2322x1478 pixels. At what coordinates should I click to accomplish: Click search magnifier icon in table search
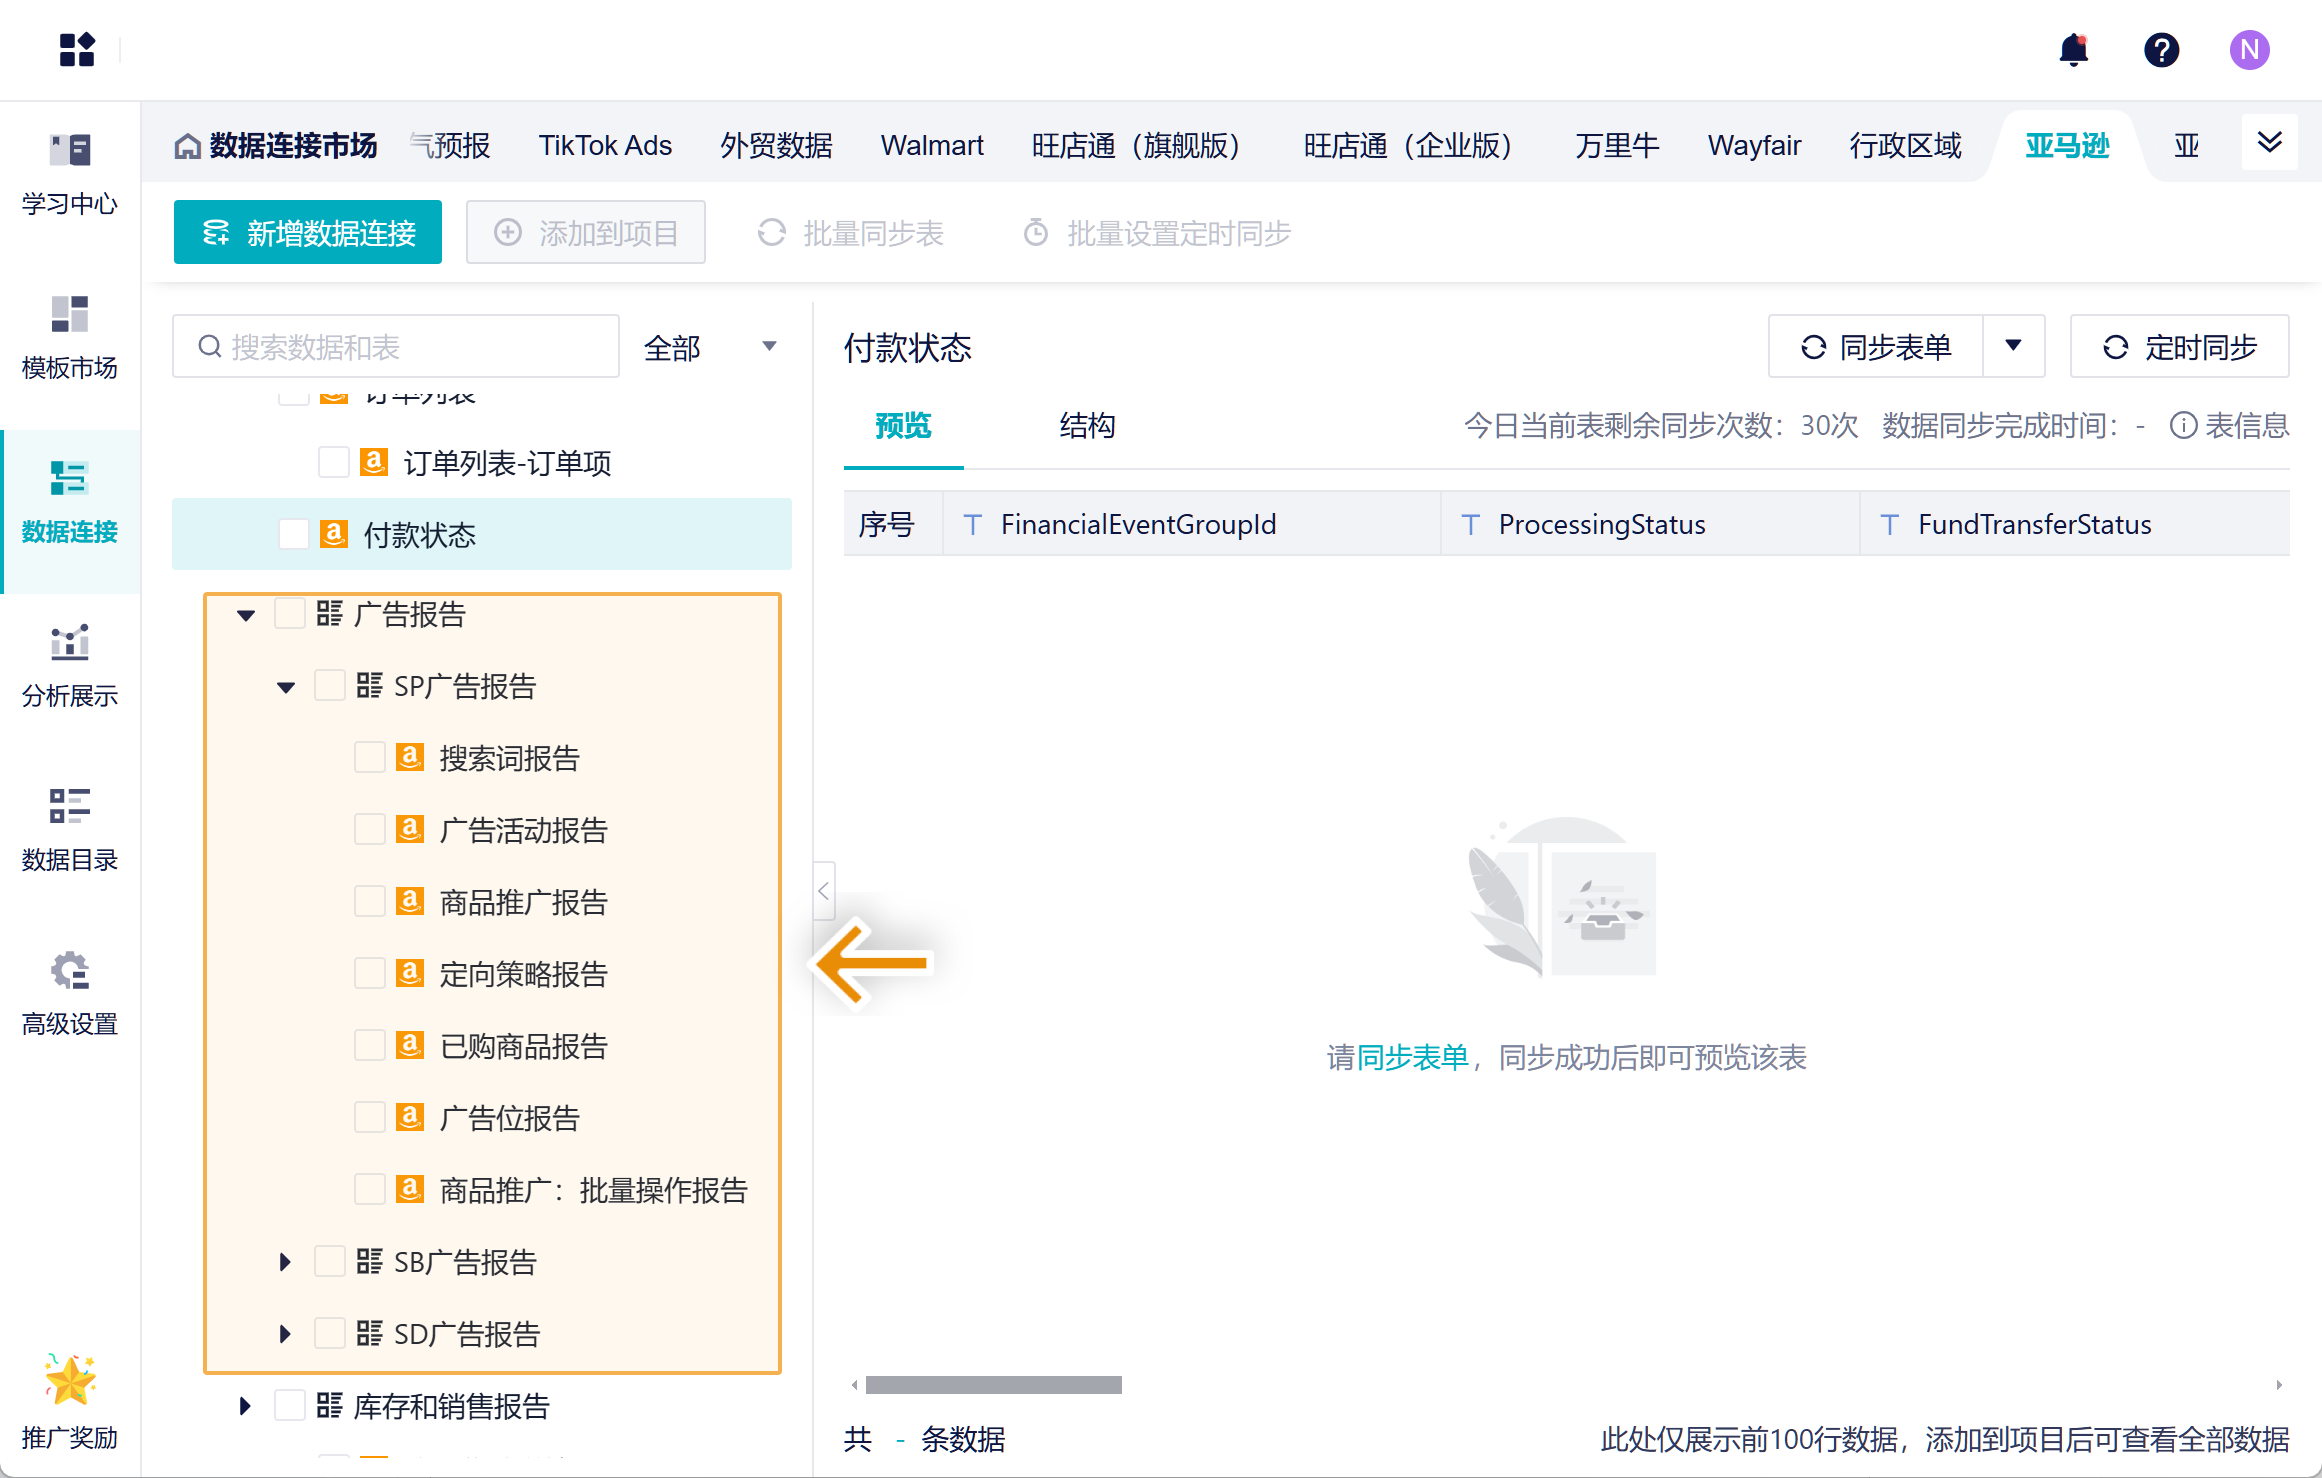tap(210, 347)
